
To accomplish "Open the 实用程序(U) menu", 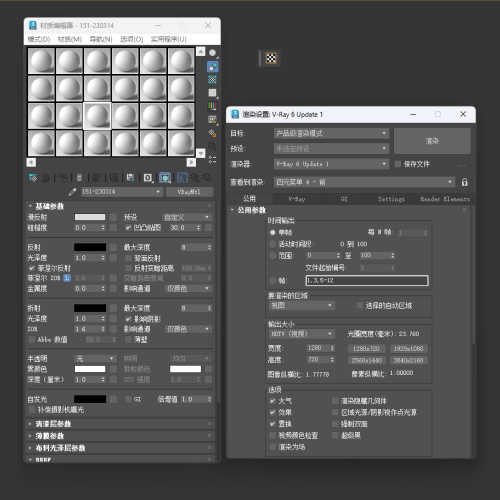I will 169,39.
